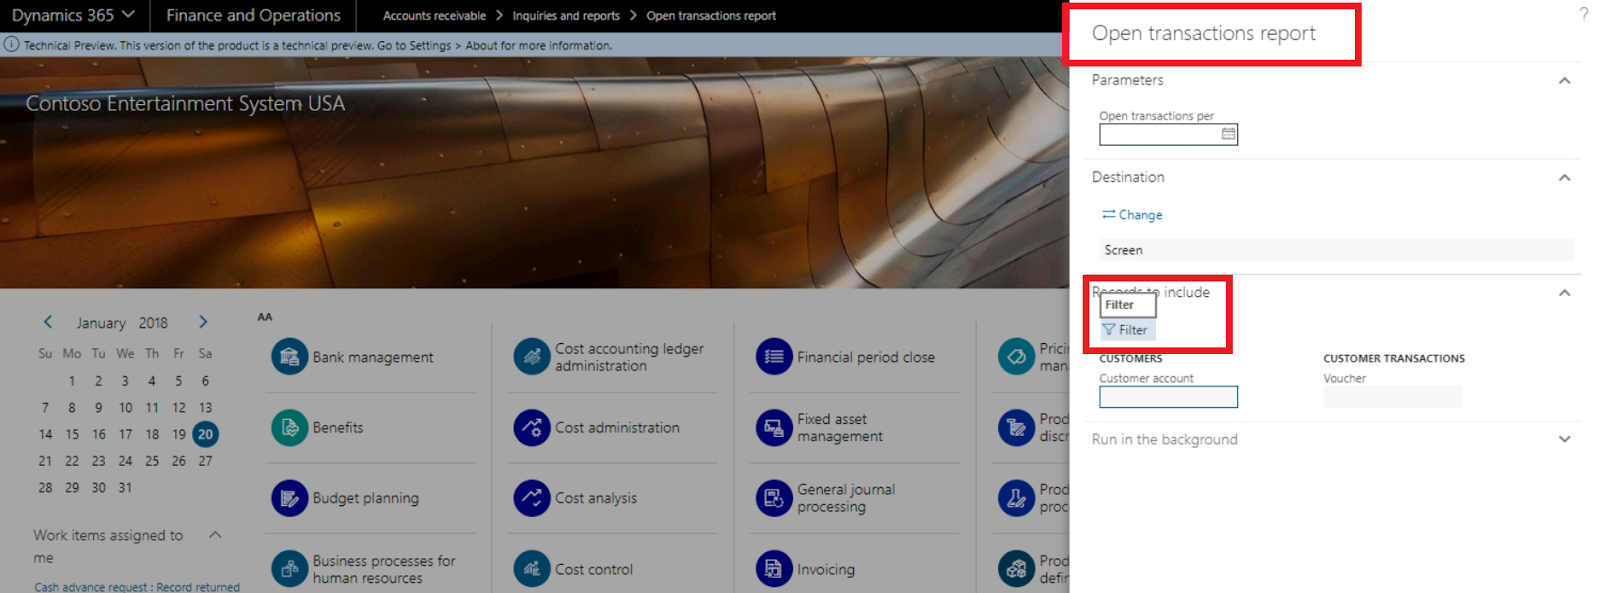
Task: Select Inquiries and reports breadcrumb
Action: [566, 16]
